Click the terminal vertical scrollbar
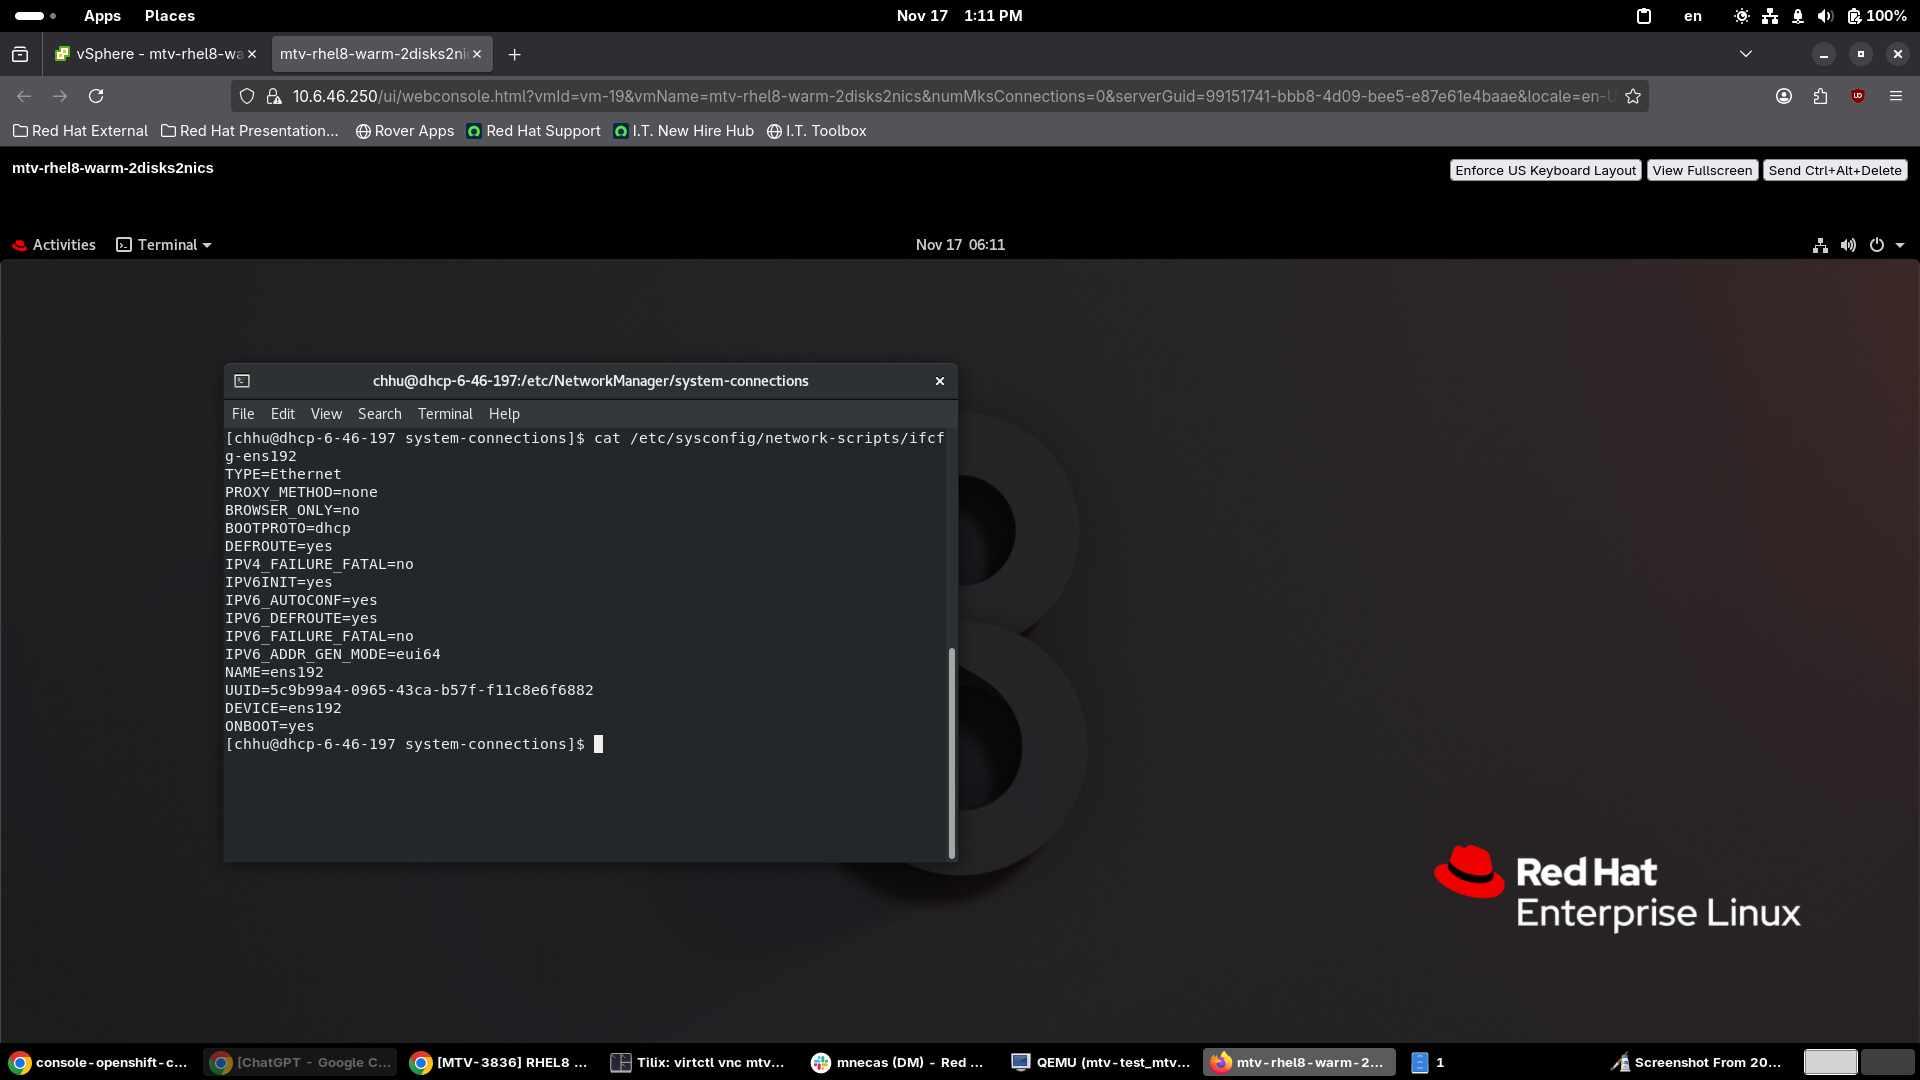Image resolution: width=1920 pixels, height=1080 pixels. 951,750
